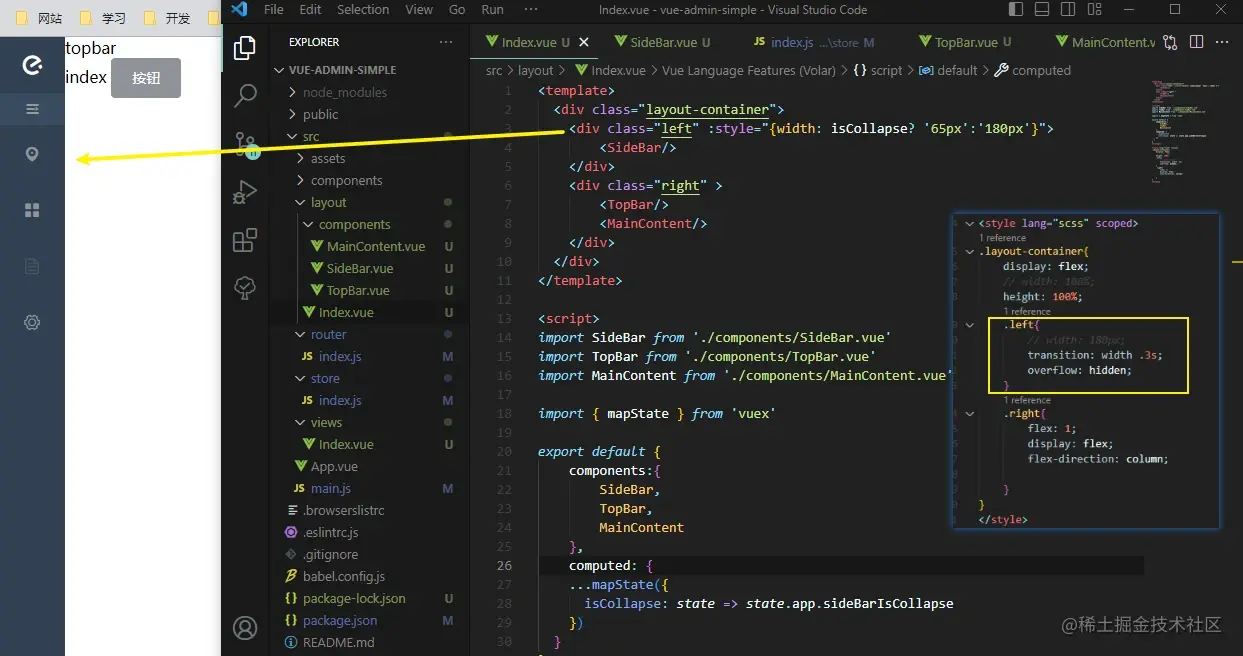Collapse the layout folder
The width and height of the screenshot is (1243, 656).
coord(328,202)
